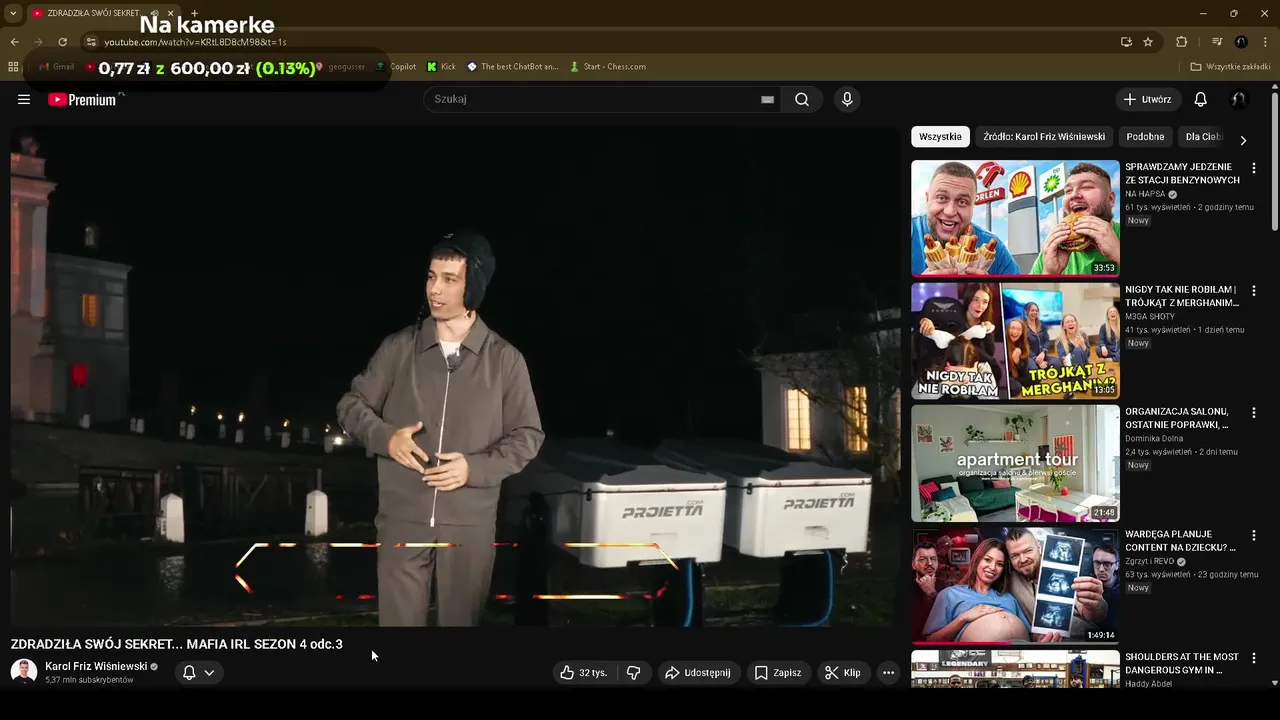This screenshot has width=1280, height=720.
Task: Select the Podobne filter chip
Action: (1145, 137)
